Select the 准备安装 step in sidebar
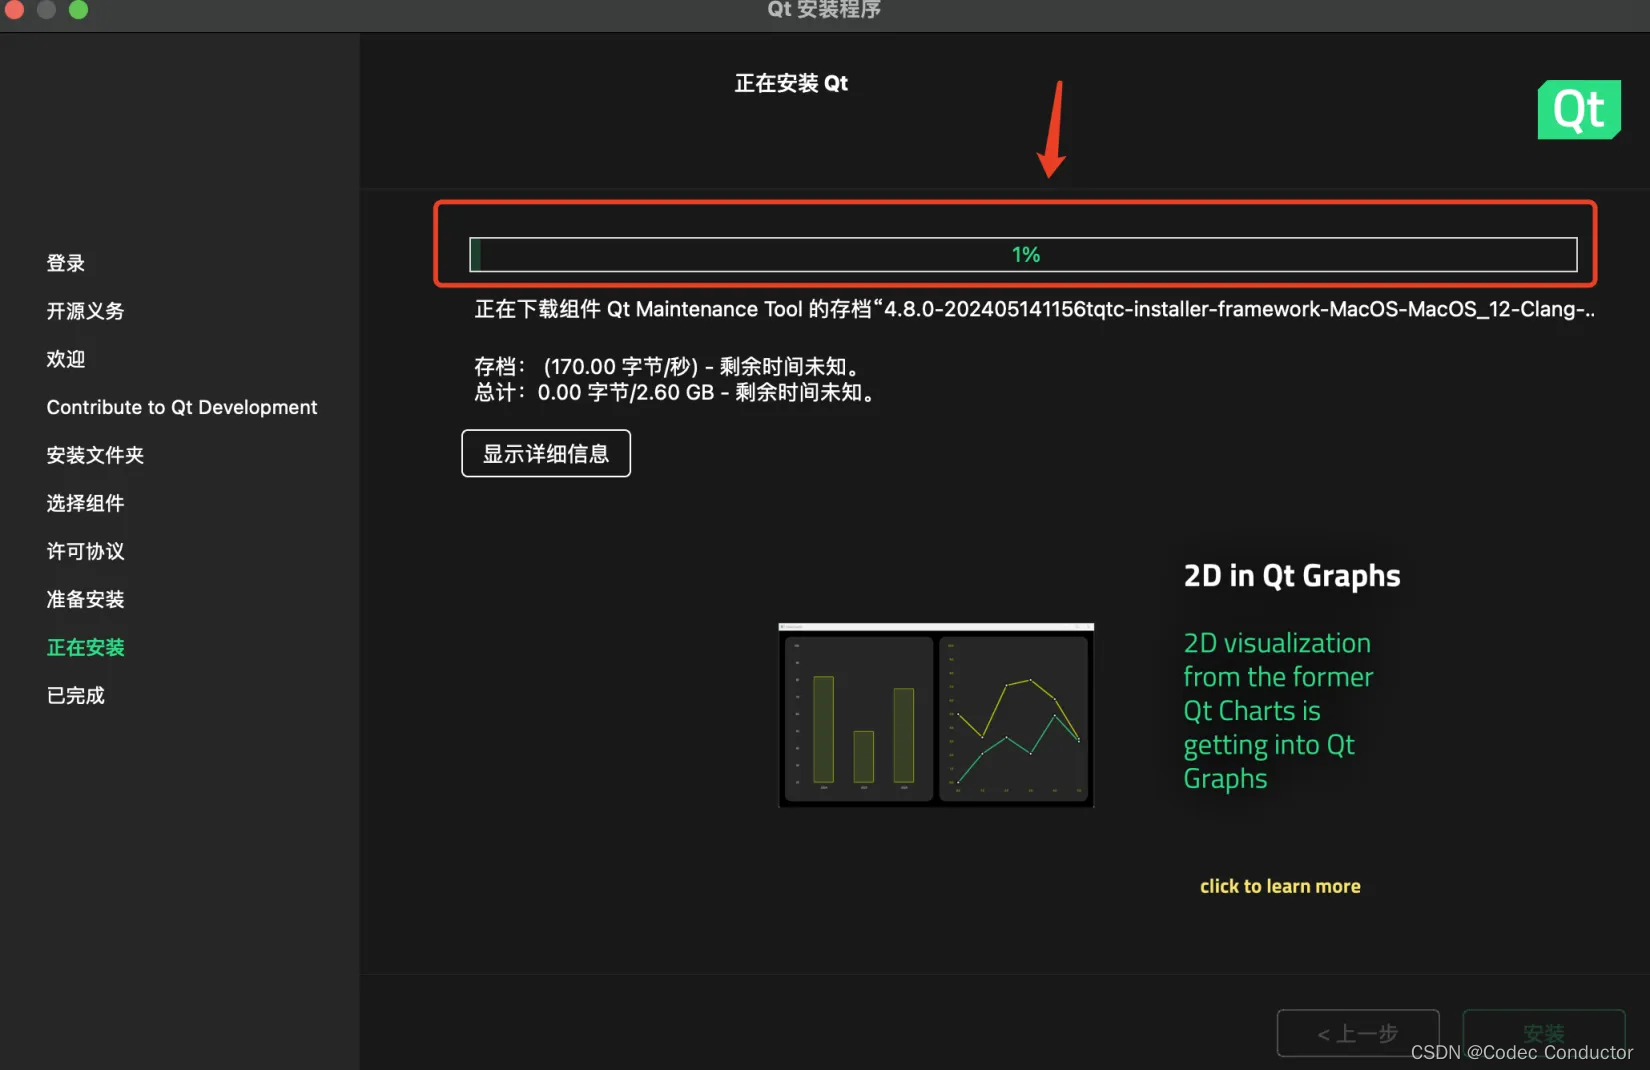Viewport: 1650px width, 1070px height. (x=85, y=599)
